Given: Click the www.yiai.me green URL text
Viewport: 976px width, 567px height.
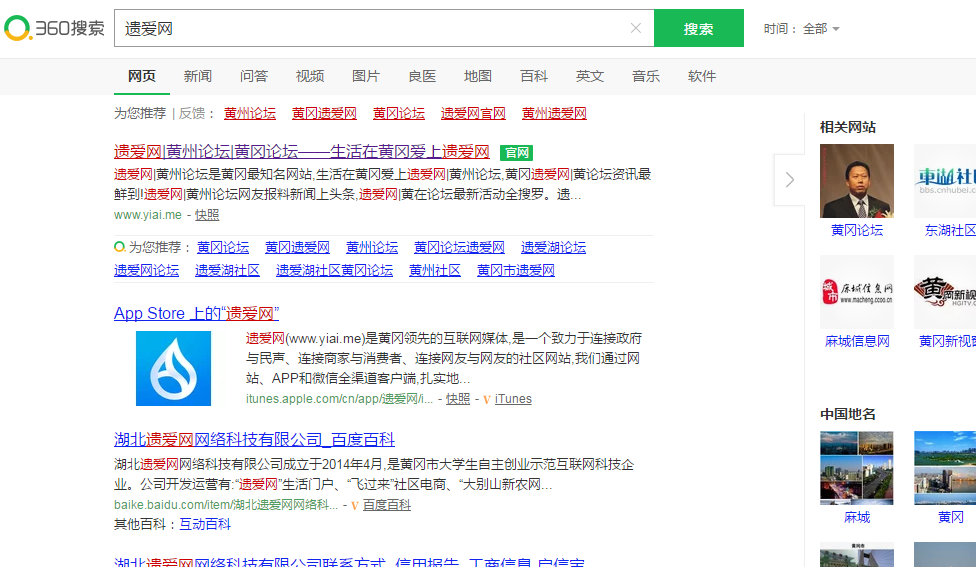Looking at the screenshot, I should (148, 215).
